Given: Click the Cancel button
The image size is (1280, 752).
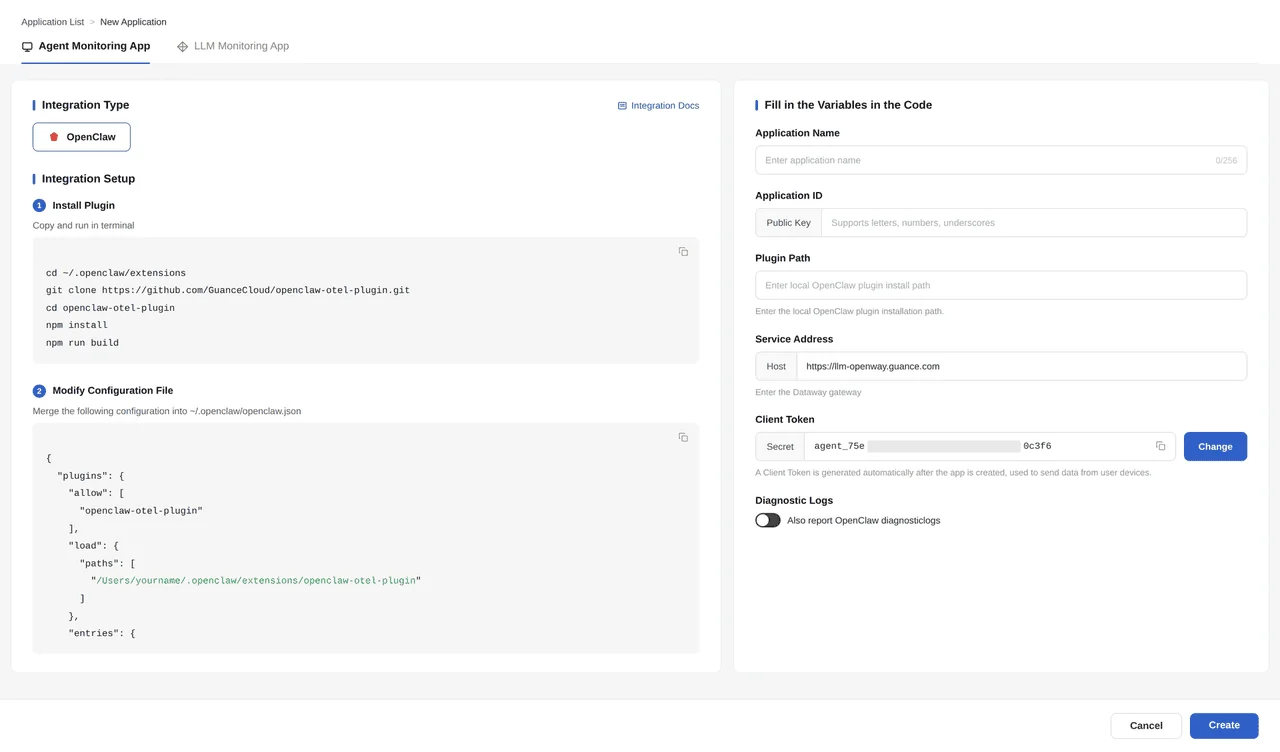Looking at the screenshot, I should [x=1146, y=726].
